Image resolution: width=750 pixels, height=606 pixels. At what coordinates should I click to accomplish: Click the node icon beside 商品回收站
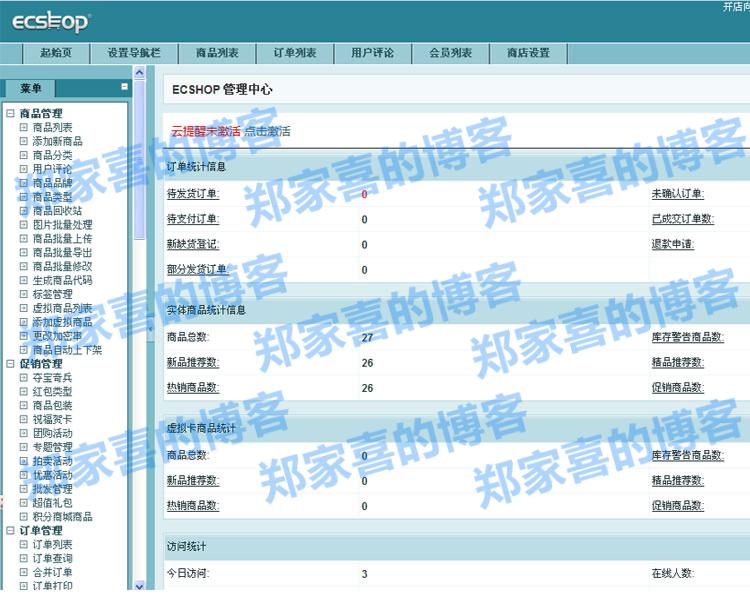(23, 210)
